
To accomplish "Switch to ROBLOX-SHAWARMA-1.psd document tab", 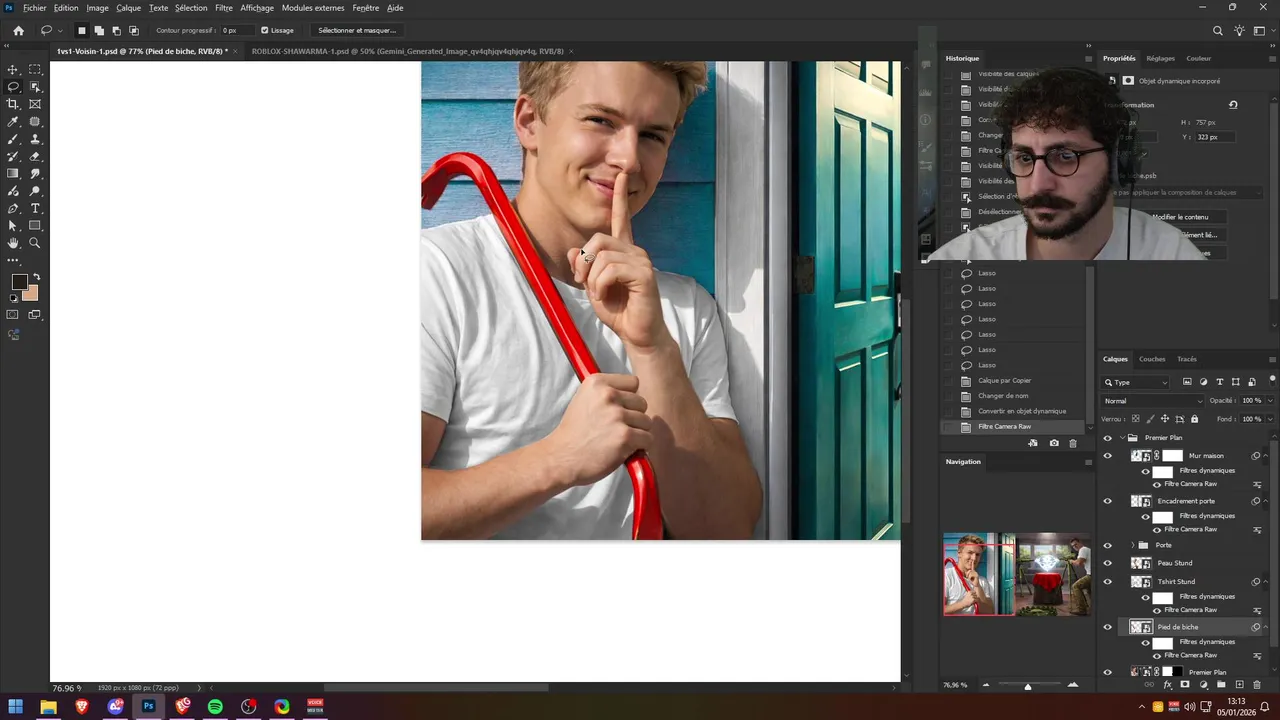I will coord(407,51).
